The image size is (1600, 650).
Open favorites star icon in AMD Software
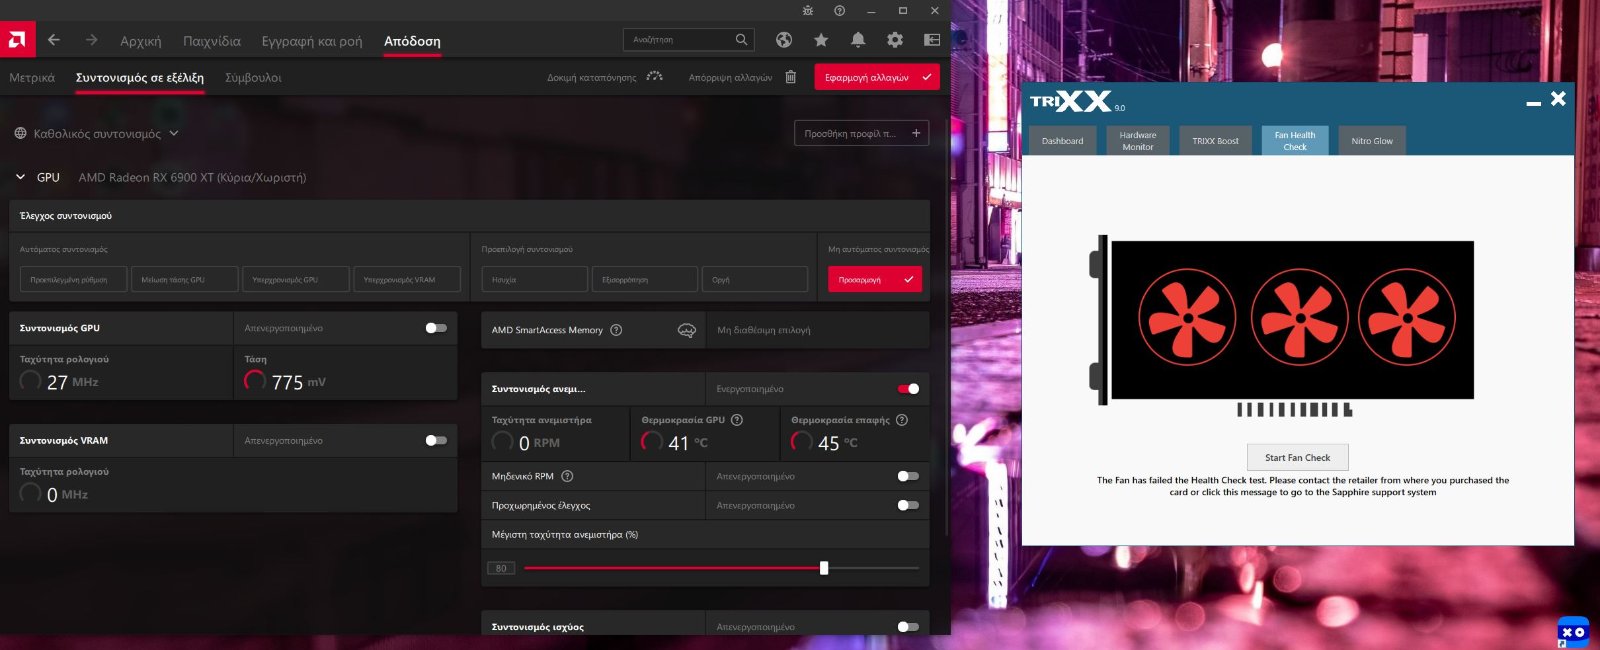tap(821, 40)
